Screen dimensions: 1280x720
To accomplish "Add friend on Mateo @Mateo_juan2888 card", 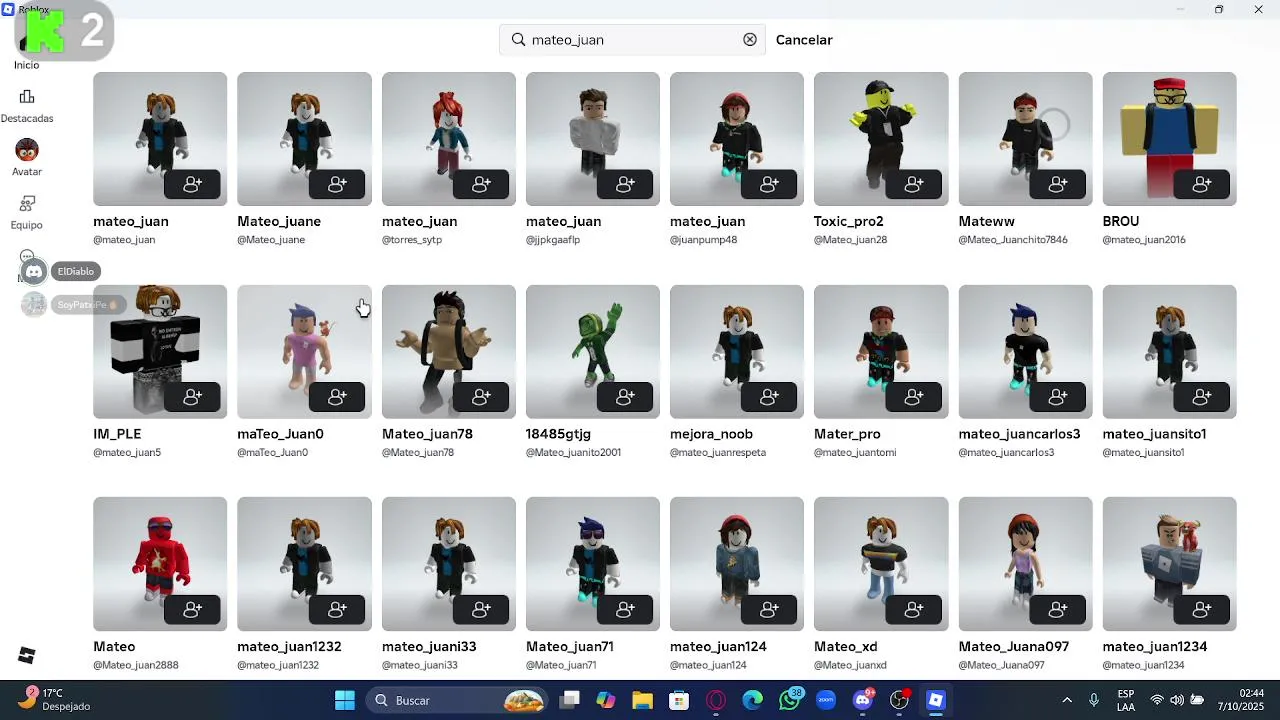I will click(193, 609).
